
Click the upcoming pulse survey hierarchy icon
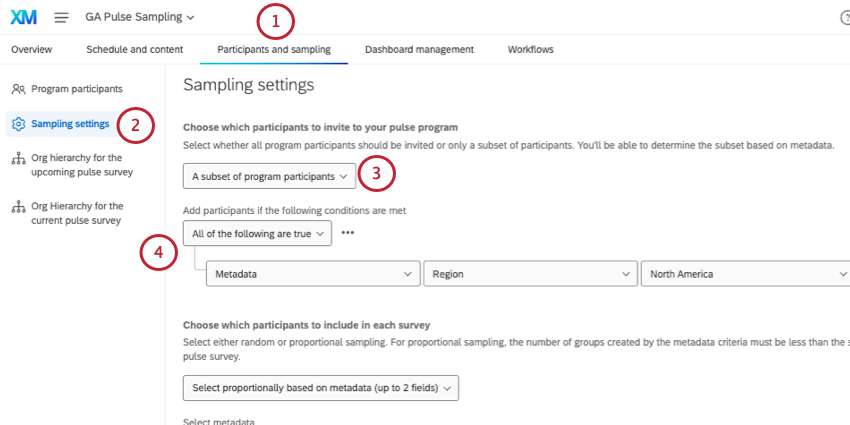[x=18, y=158]
